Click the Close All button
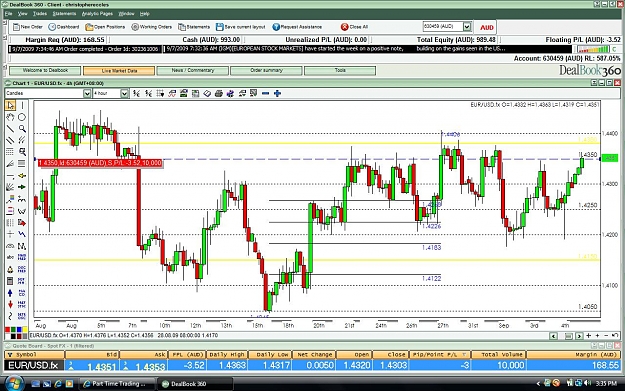 (x=354, y=27)
